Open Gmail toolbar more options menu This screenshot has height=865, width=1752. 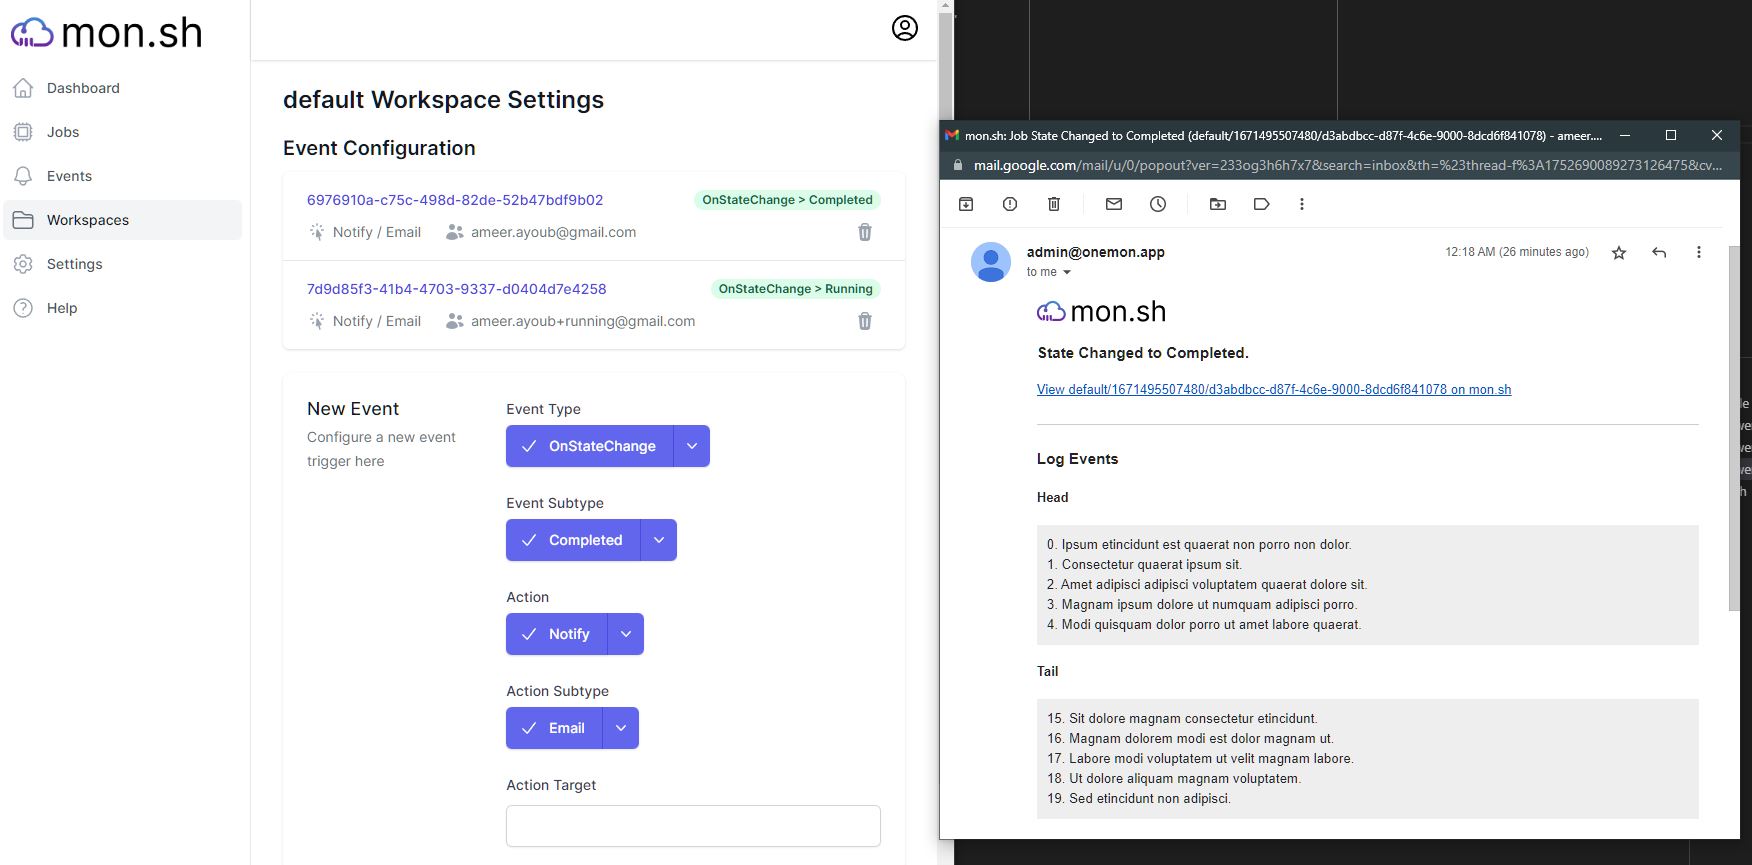pyautogui.click(x=1302, y=204)
